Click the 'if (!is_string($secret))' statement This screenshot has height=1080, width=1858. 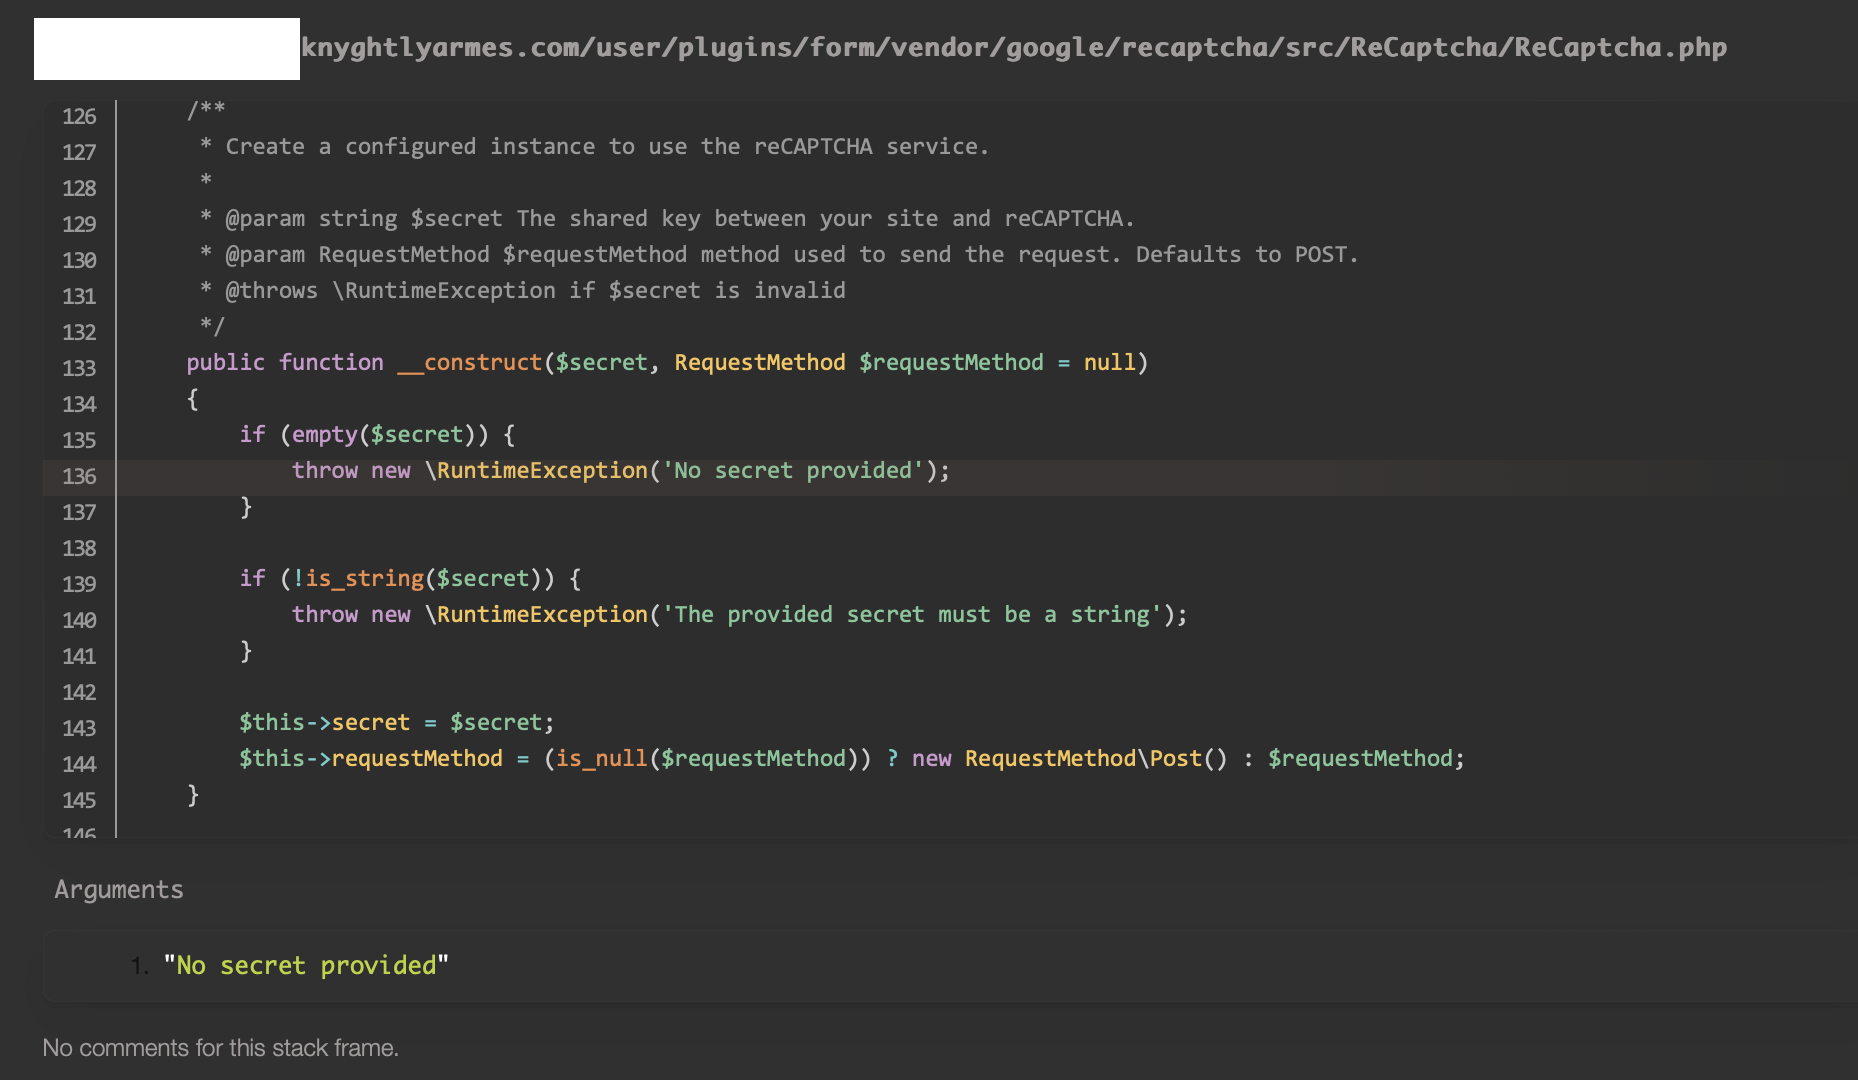(410, 578)
